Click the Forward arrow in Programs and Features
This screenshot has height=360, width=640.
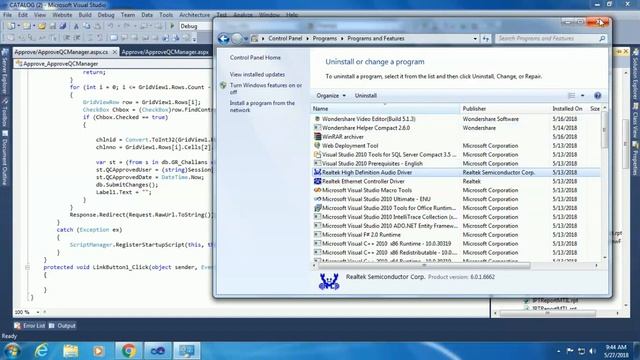pyautogui.click(x=237, y=39)
